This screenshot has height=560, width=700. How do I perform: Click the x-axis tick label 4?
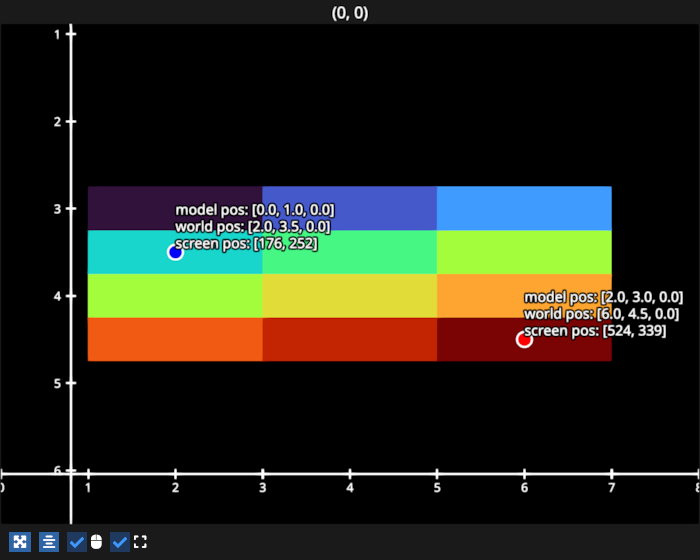(x=350, y=488)
